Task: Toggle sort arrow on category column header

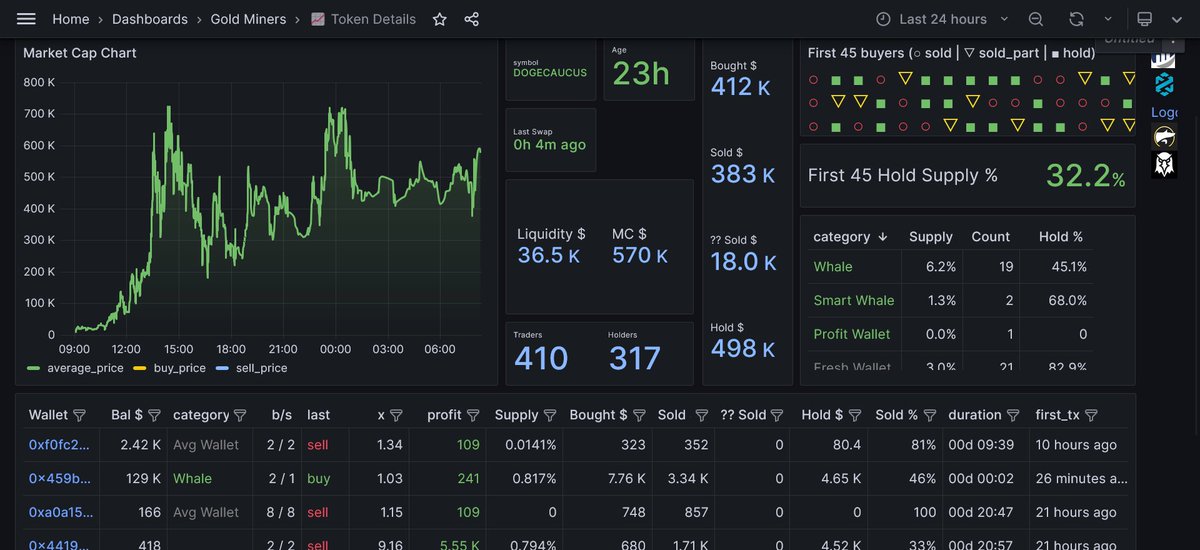Action: tap(883, 237)
